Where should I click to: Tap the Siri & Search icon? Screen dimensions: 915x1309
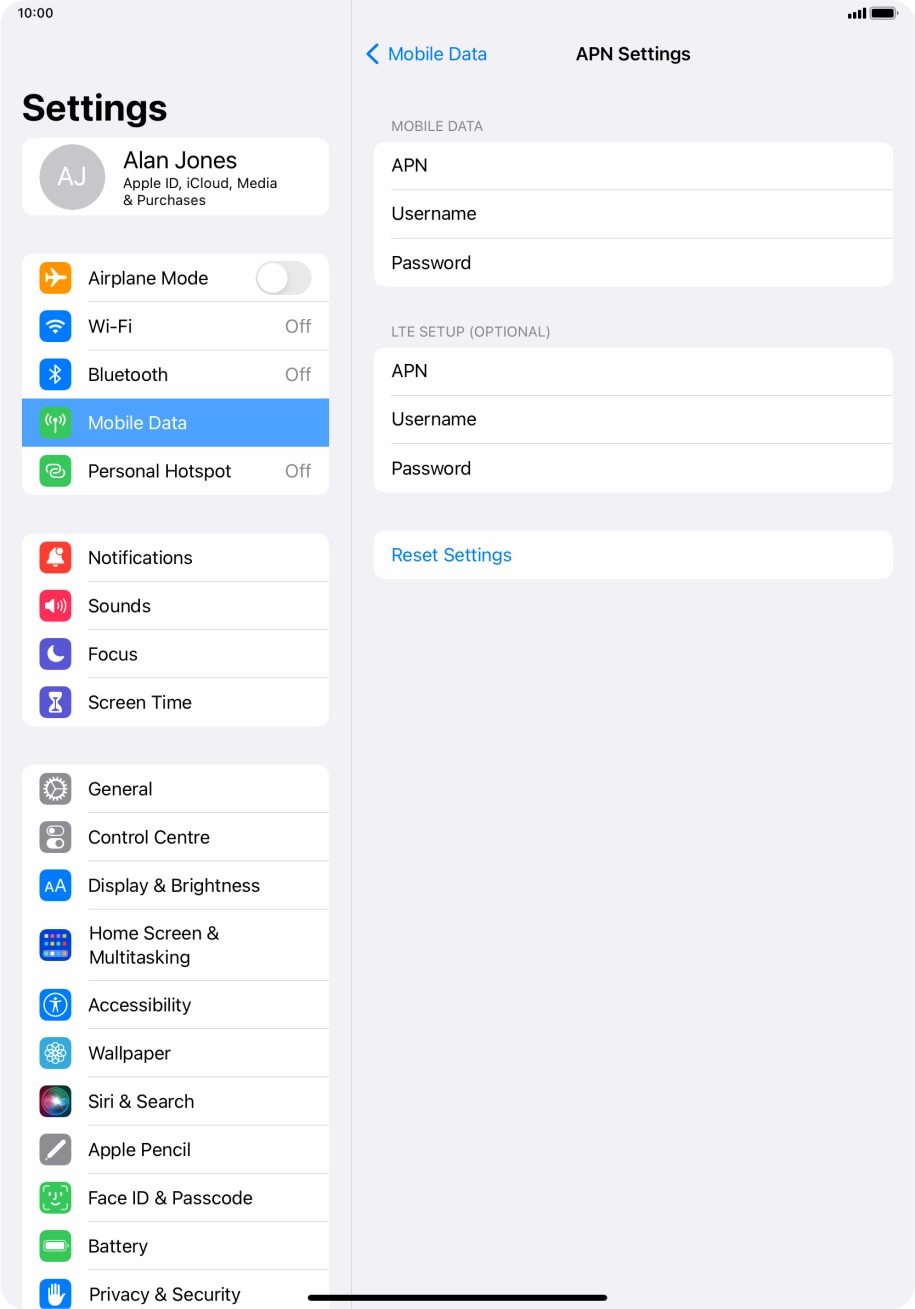click(x=55, y=1101)
